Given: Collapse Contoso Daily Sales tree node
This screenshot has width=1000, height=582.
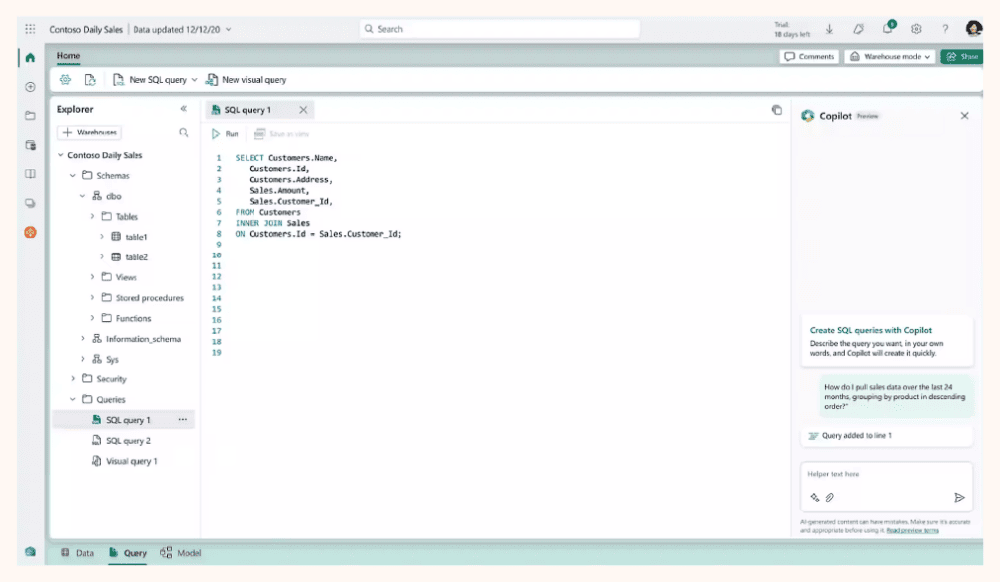Looking at the screenshot, I should 61,155.
